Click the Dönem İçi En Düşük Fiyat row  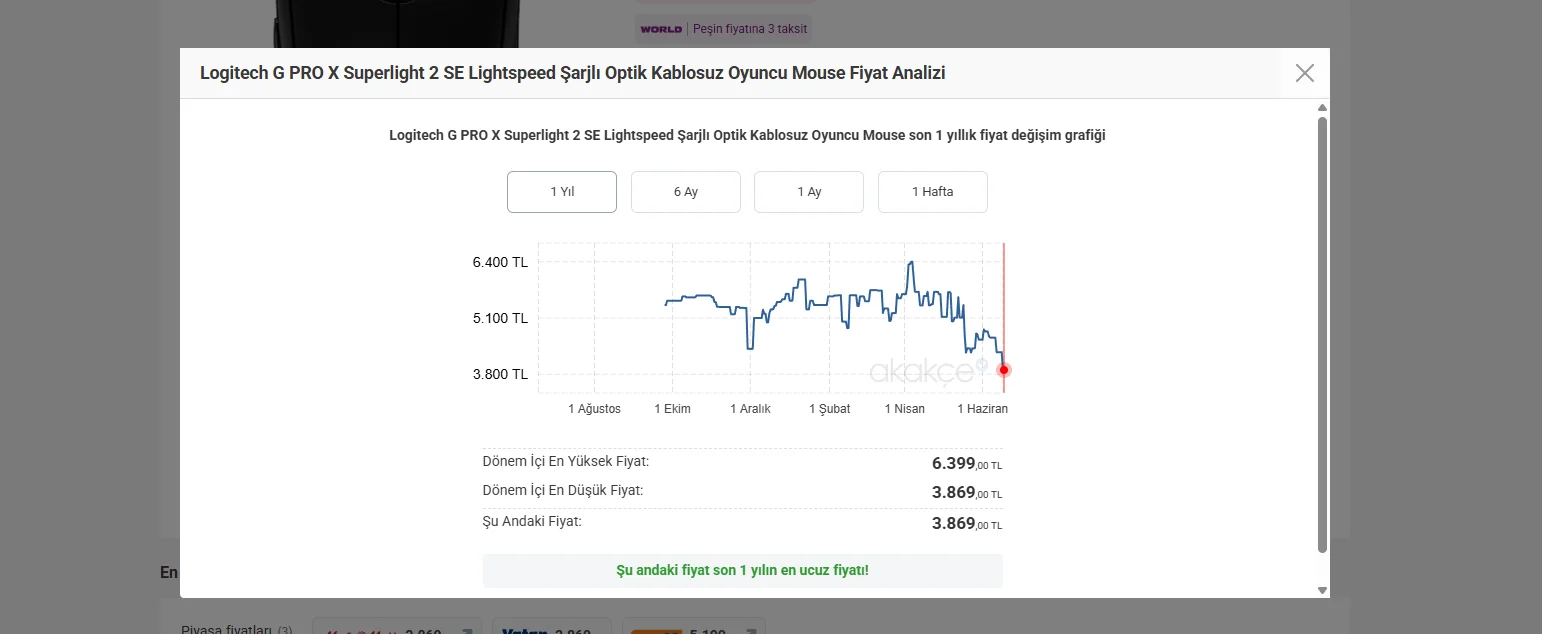(742, 493)
